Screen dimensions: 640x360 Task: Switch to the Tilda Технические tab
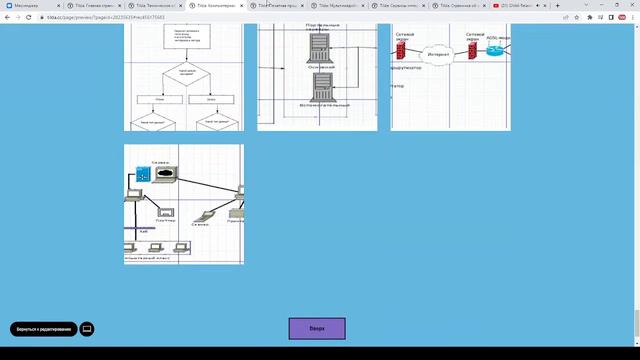click(156, 6)
